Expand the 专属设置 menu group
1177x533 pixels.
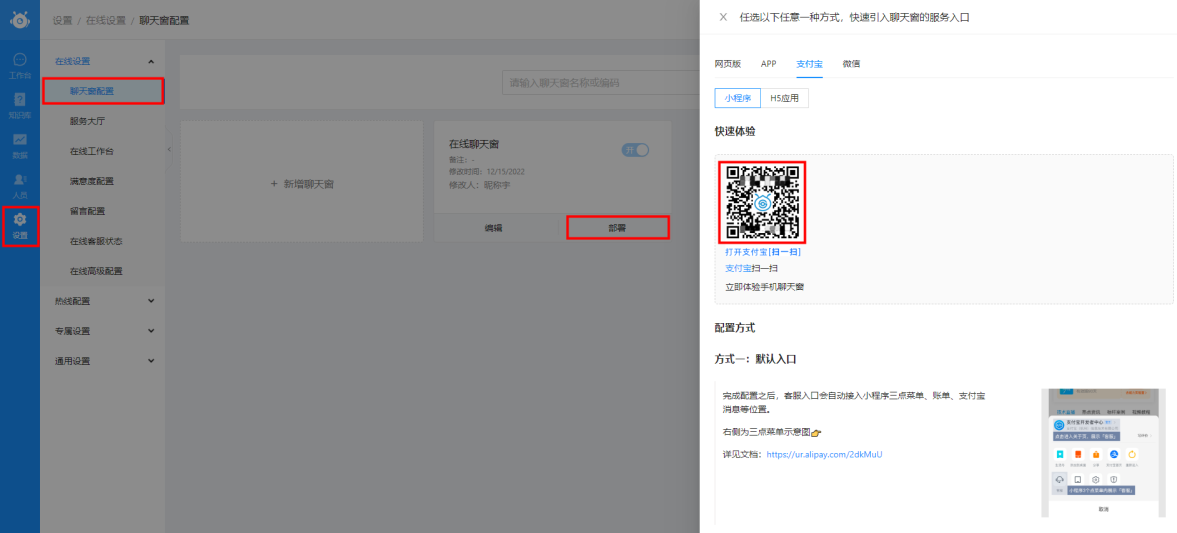click(104, 331)
